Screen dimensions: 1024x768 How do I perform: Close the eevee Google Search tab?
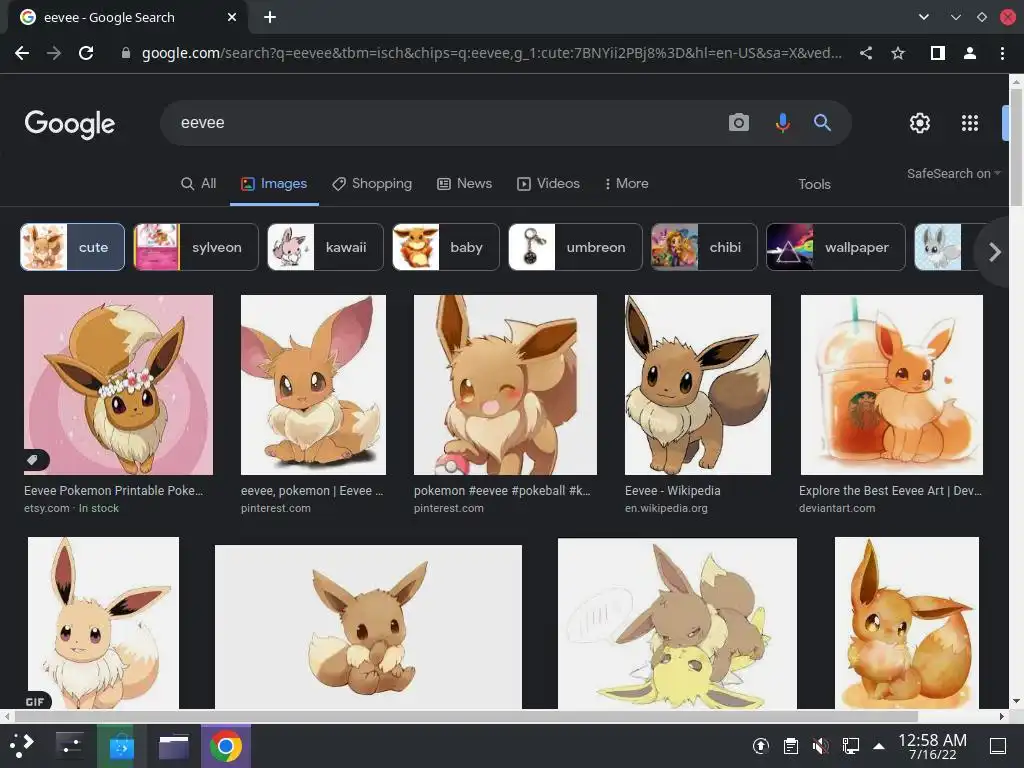pyautogui.click(x=232, y=17)
